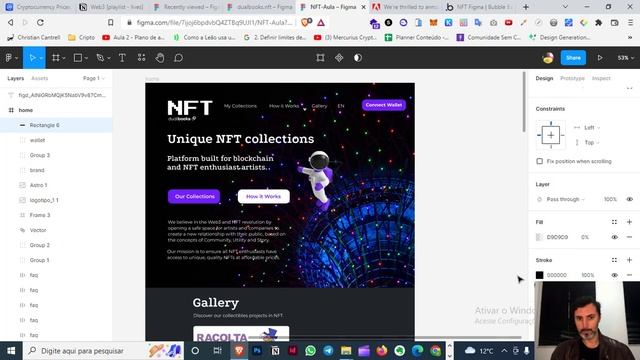Click the Windows taskbar search box

point(103,351)
